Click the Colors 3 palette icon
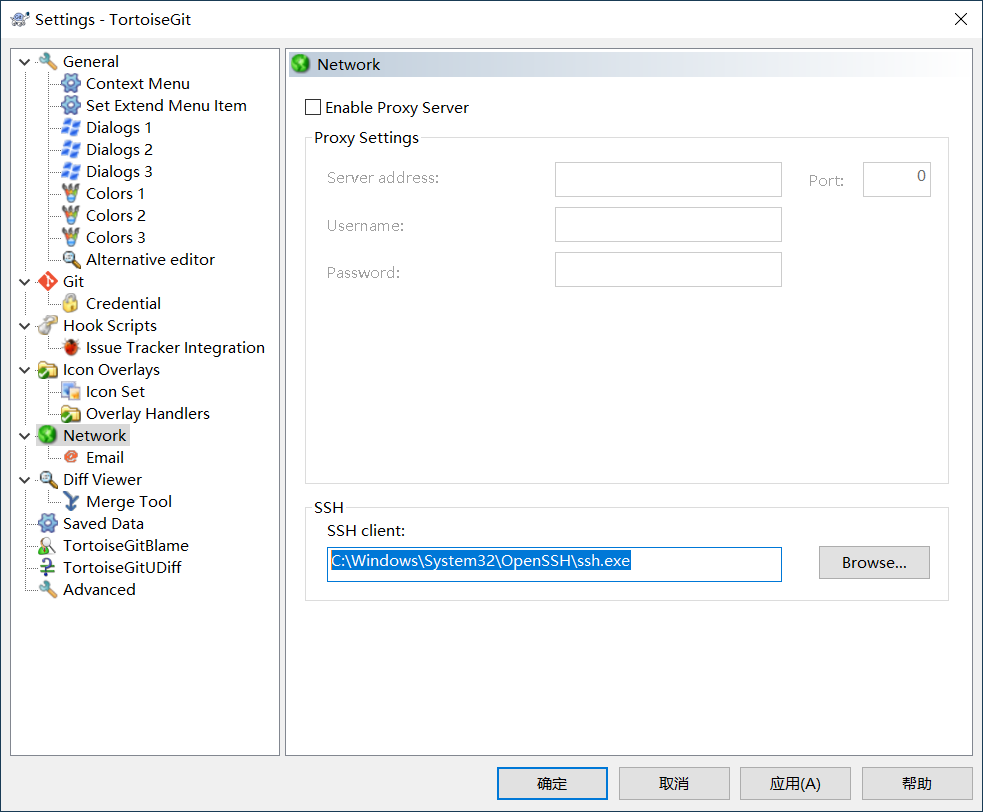983x812 pixels. coord(71,237)
